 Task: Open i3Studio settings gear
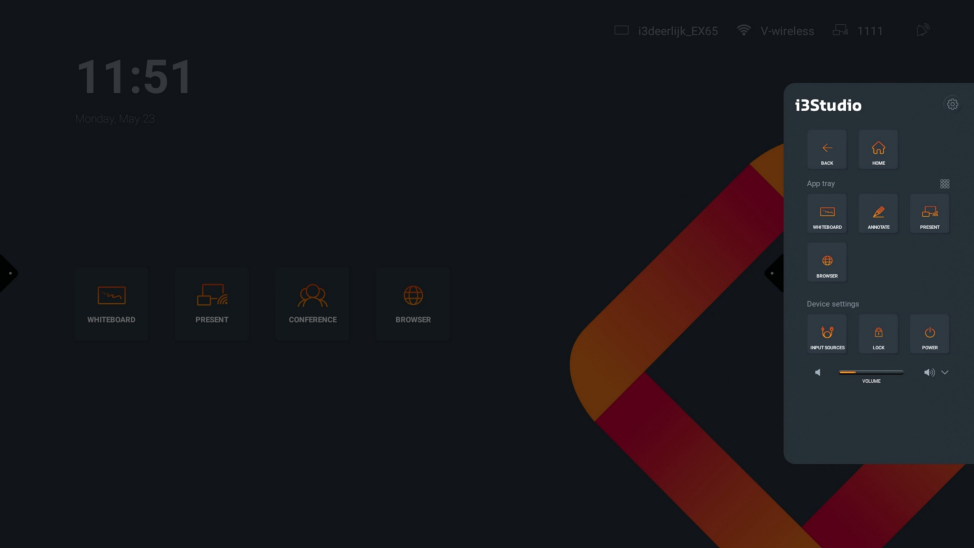952,105
